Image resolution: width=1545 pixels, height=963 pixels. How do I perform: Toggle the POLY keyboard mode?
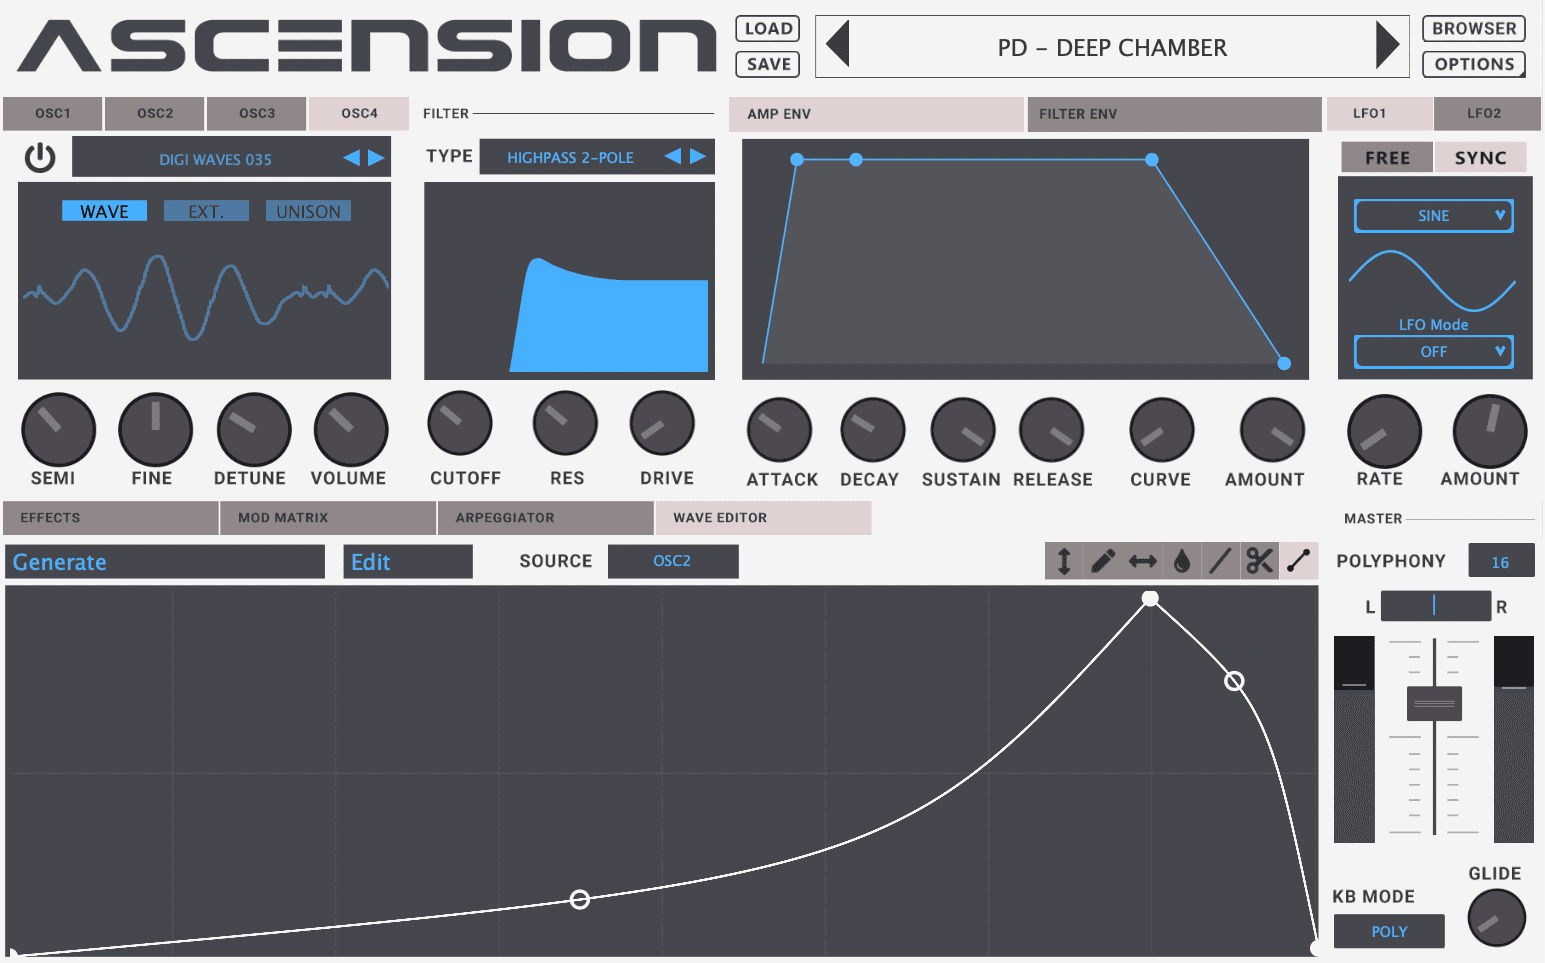[x=1389, y=931]
